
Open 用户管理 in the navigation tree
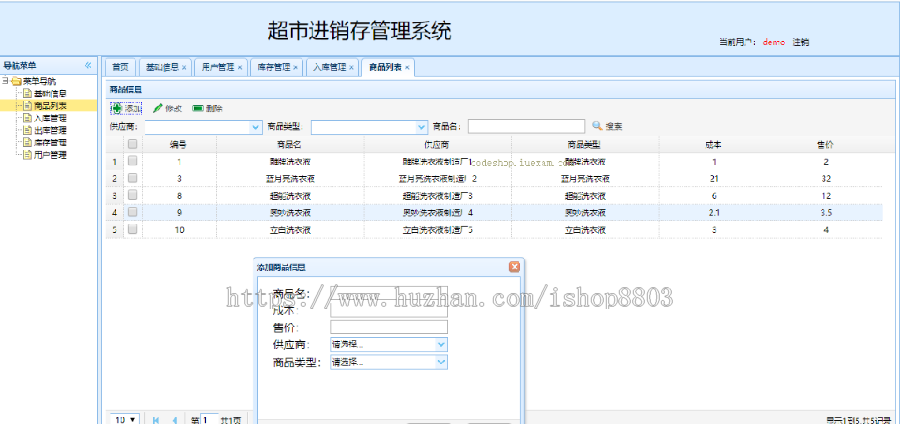point(50,155)
